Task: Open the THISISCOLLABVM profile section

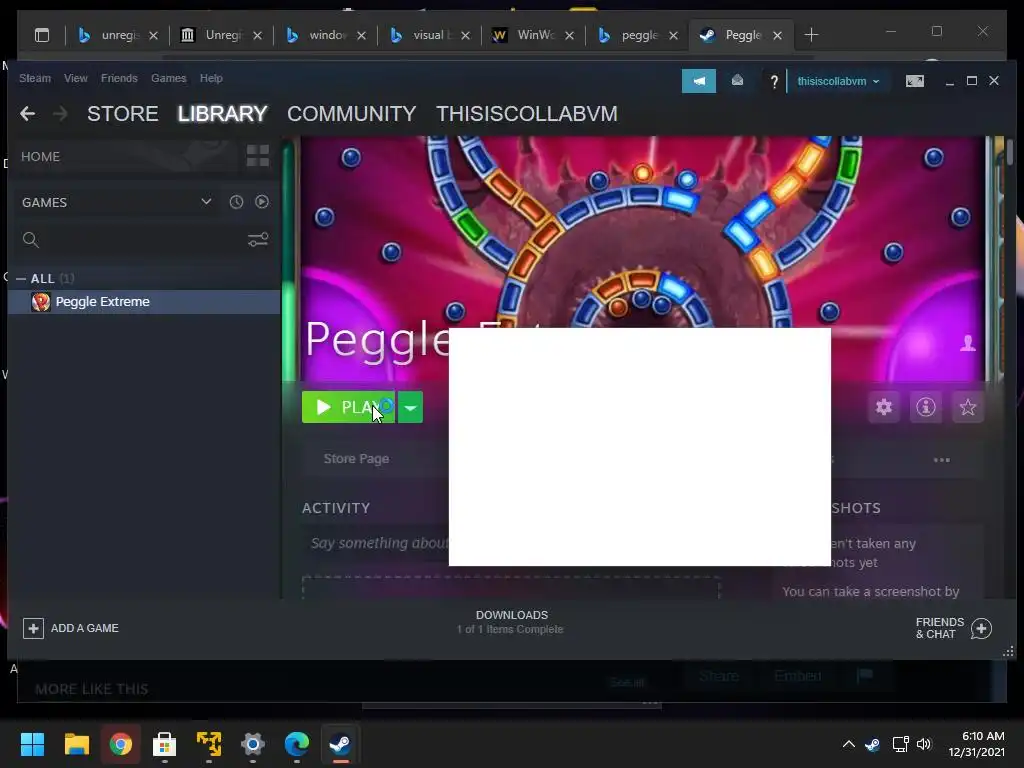Action: 526,114
